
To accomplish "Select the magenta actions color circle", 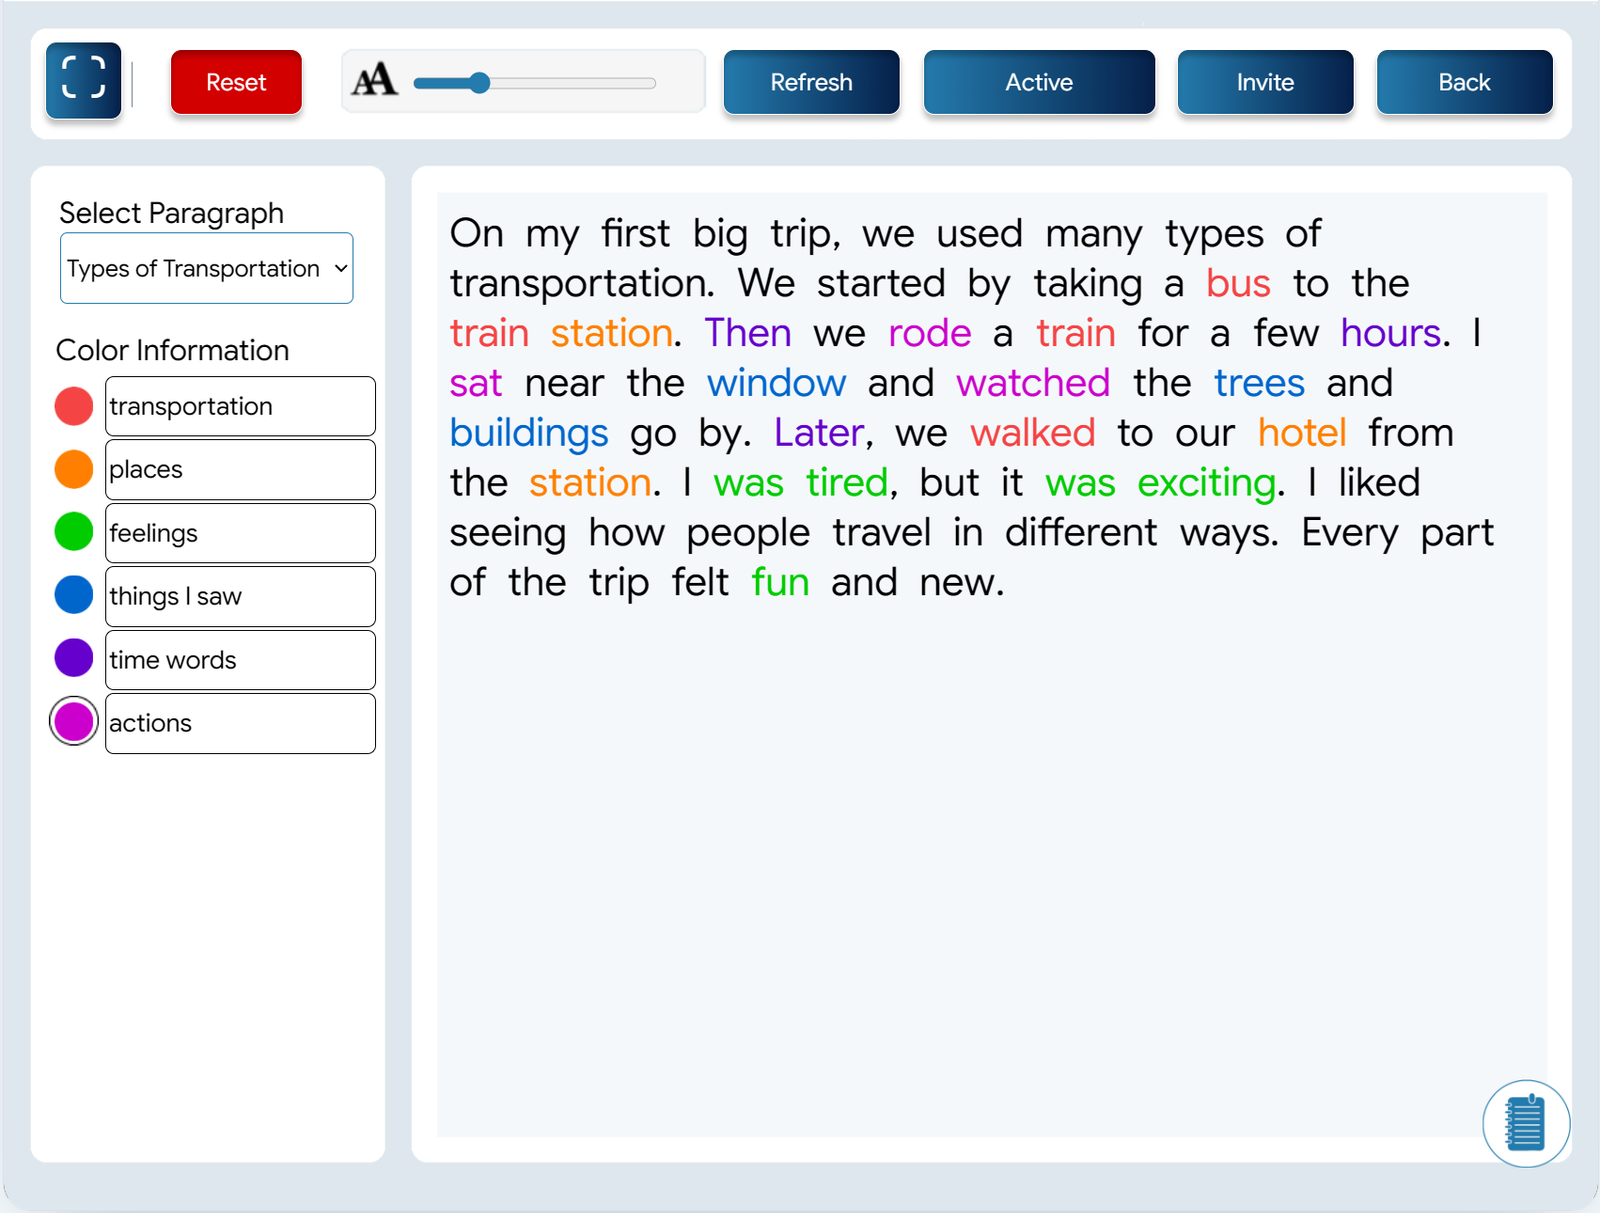I will click(74, 722).
